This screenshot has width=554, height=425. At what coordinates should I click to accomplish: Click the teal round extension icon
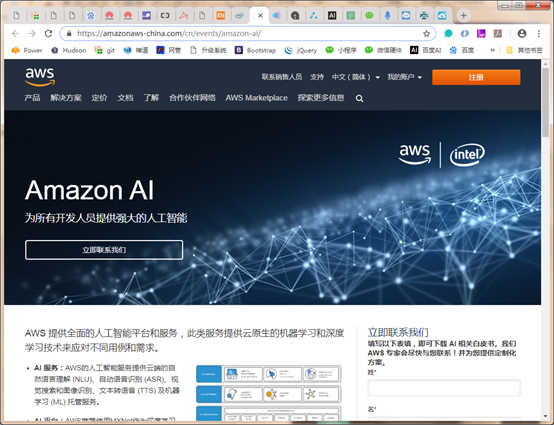pos(448,34)
